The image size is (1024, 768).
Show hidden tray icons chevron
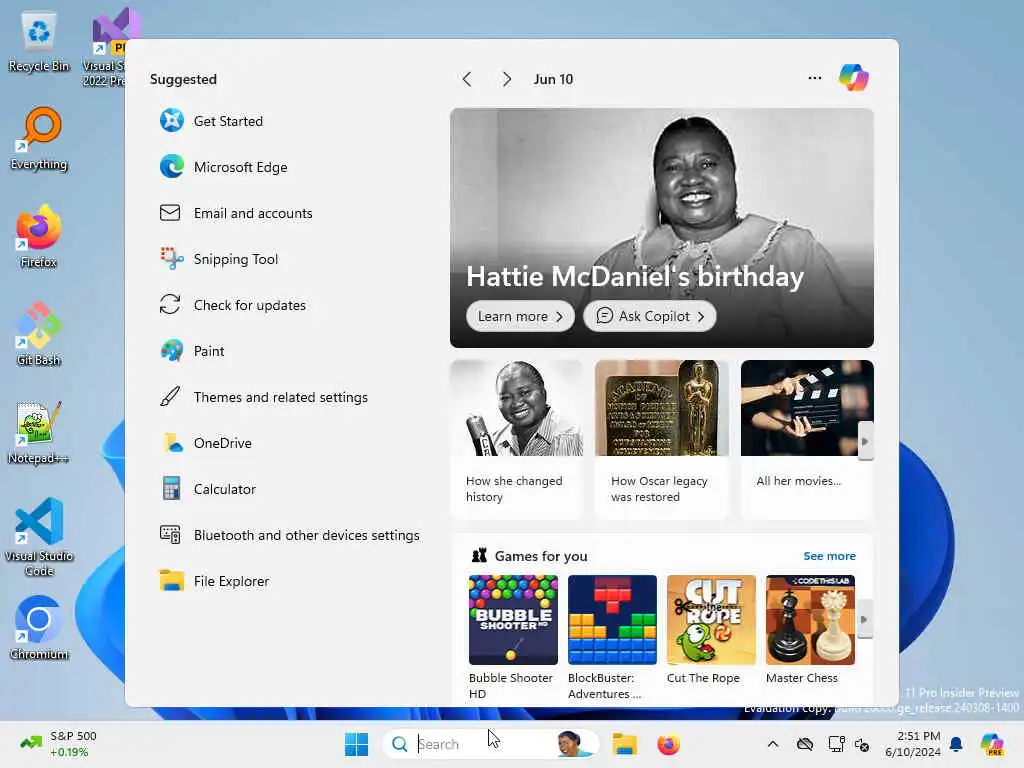coord(773,744)
